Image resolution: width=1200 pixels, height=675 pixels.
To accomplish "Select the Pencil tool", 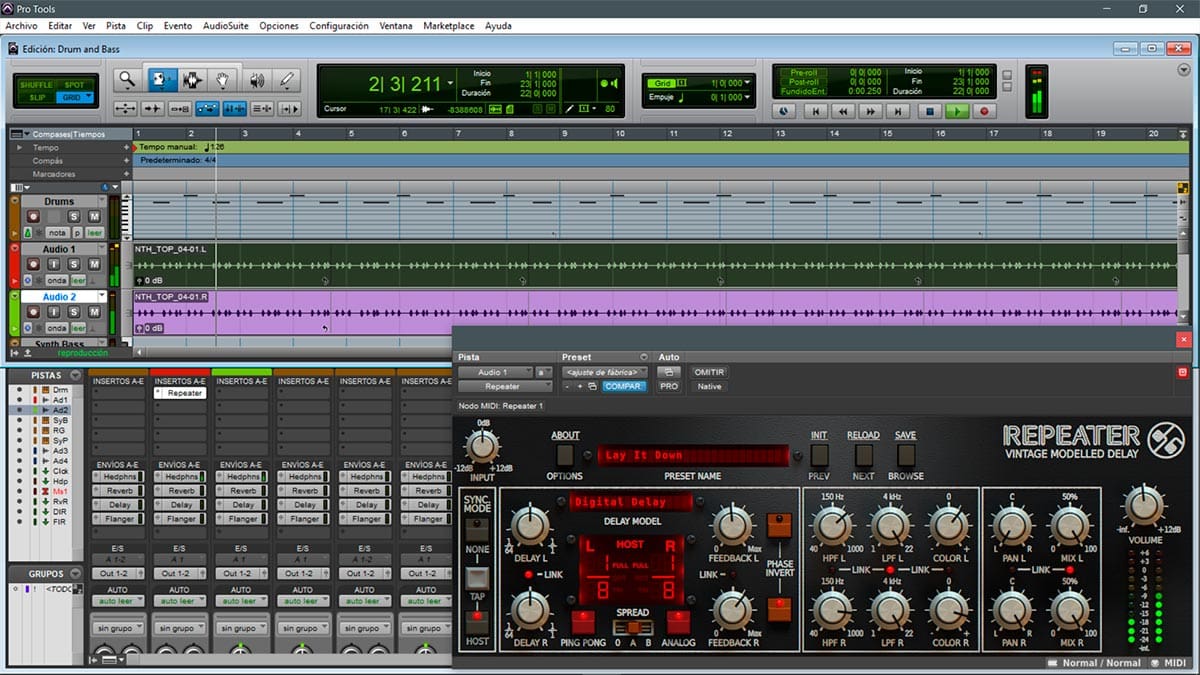I will coord(287,80).
